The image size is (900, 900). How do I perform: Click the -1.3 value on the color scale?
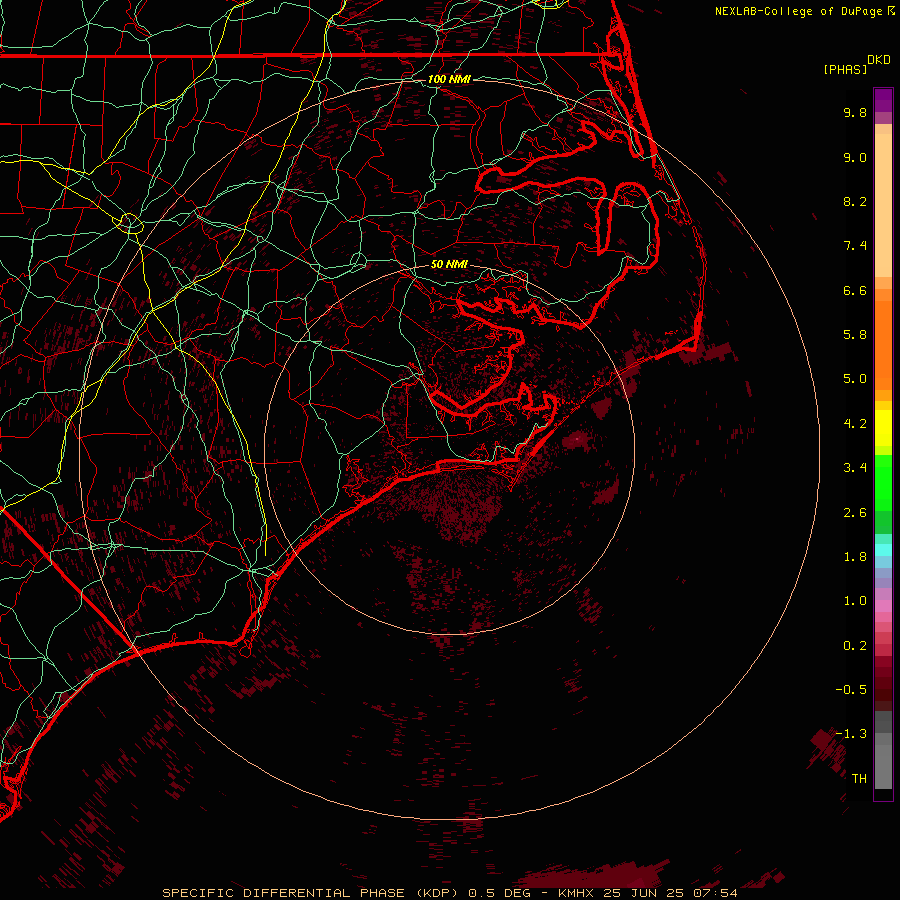pyautogui.click(x=851, y=734)
